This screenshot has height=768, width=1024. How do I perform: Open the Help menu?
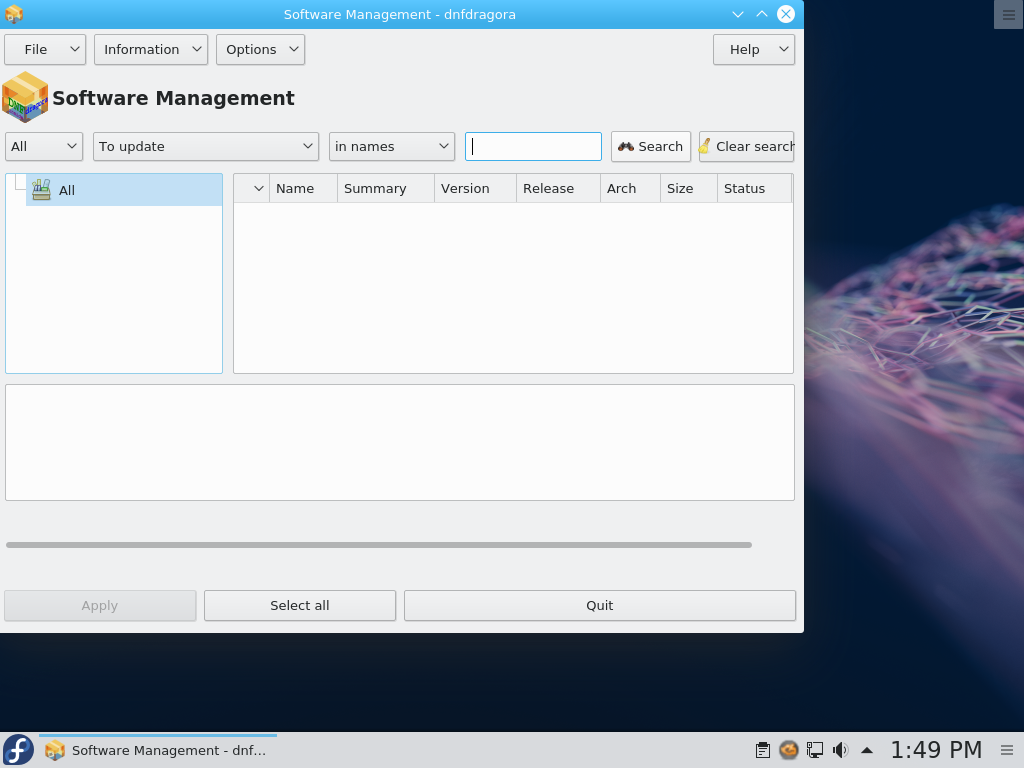point(754,50)
